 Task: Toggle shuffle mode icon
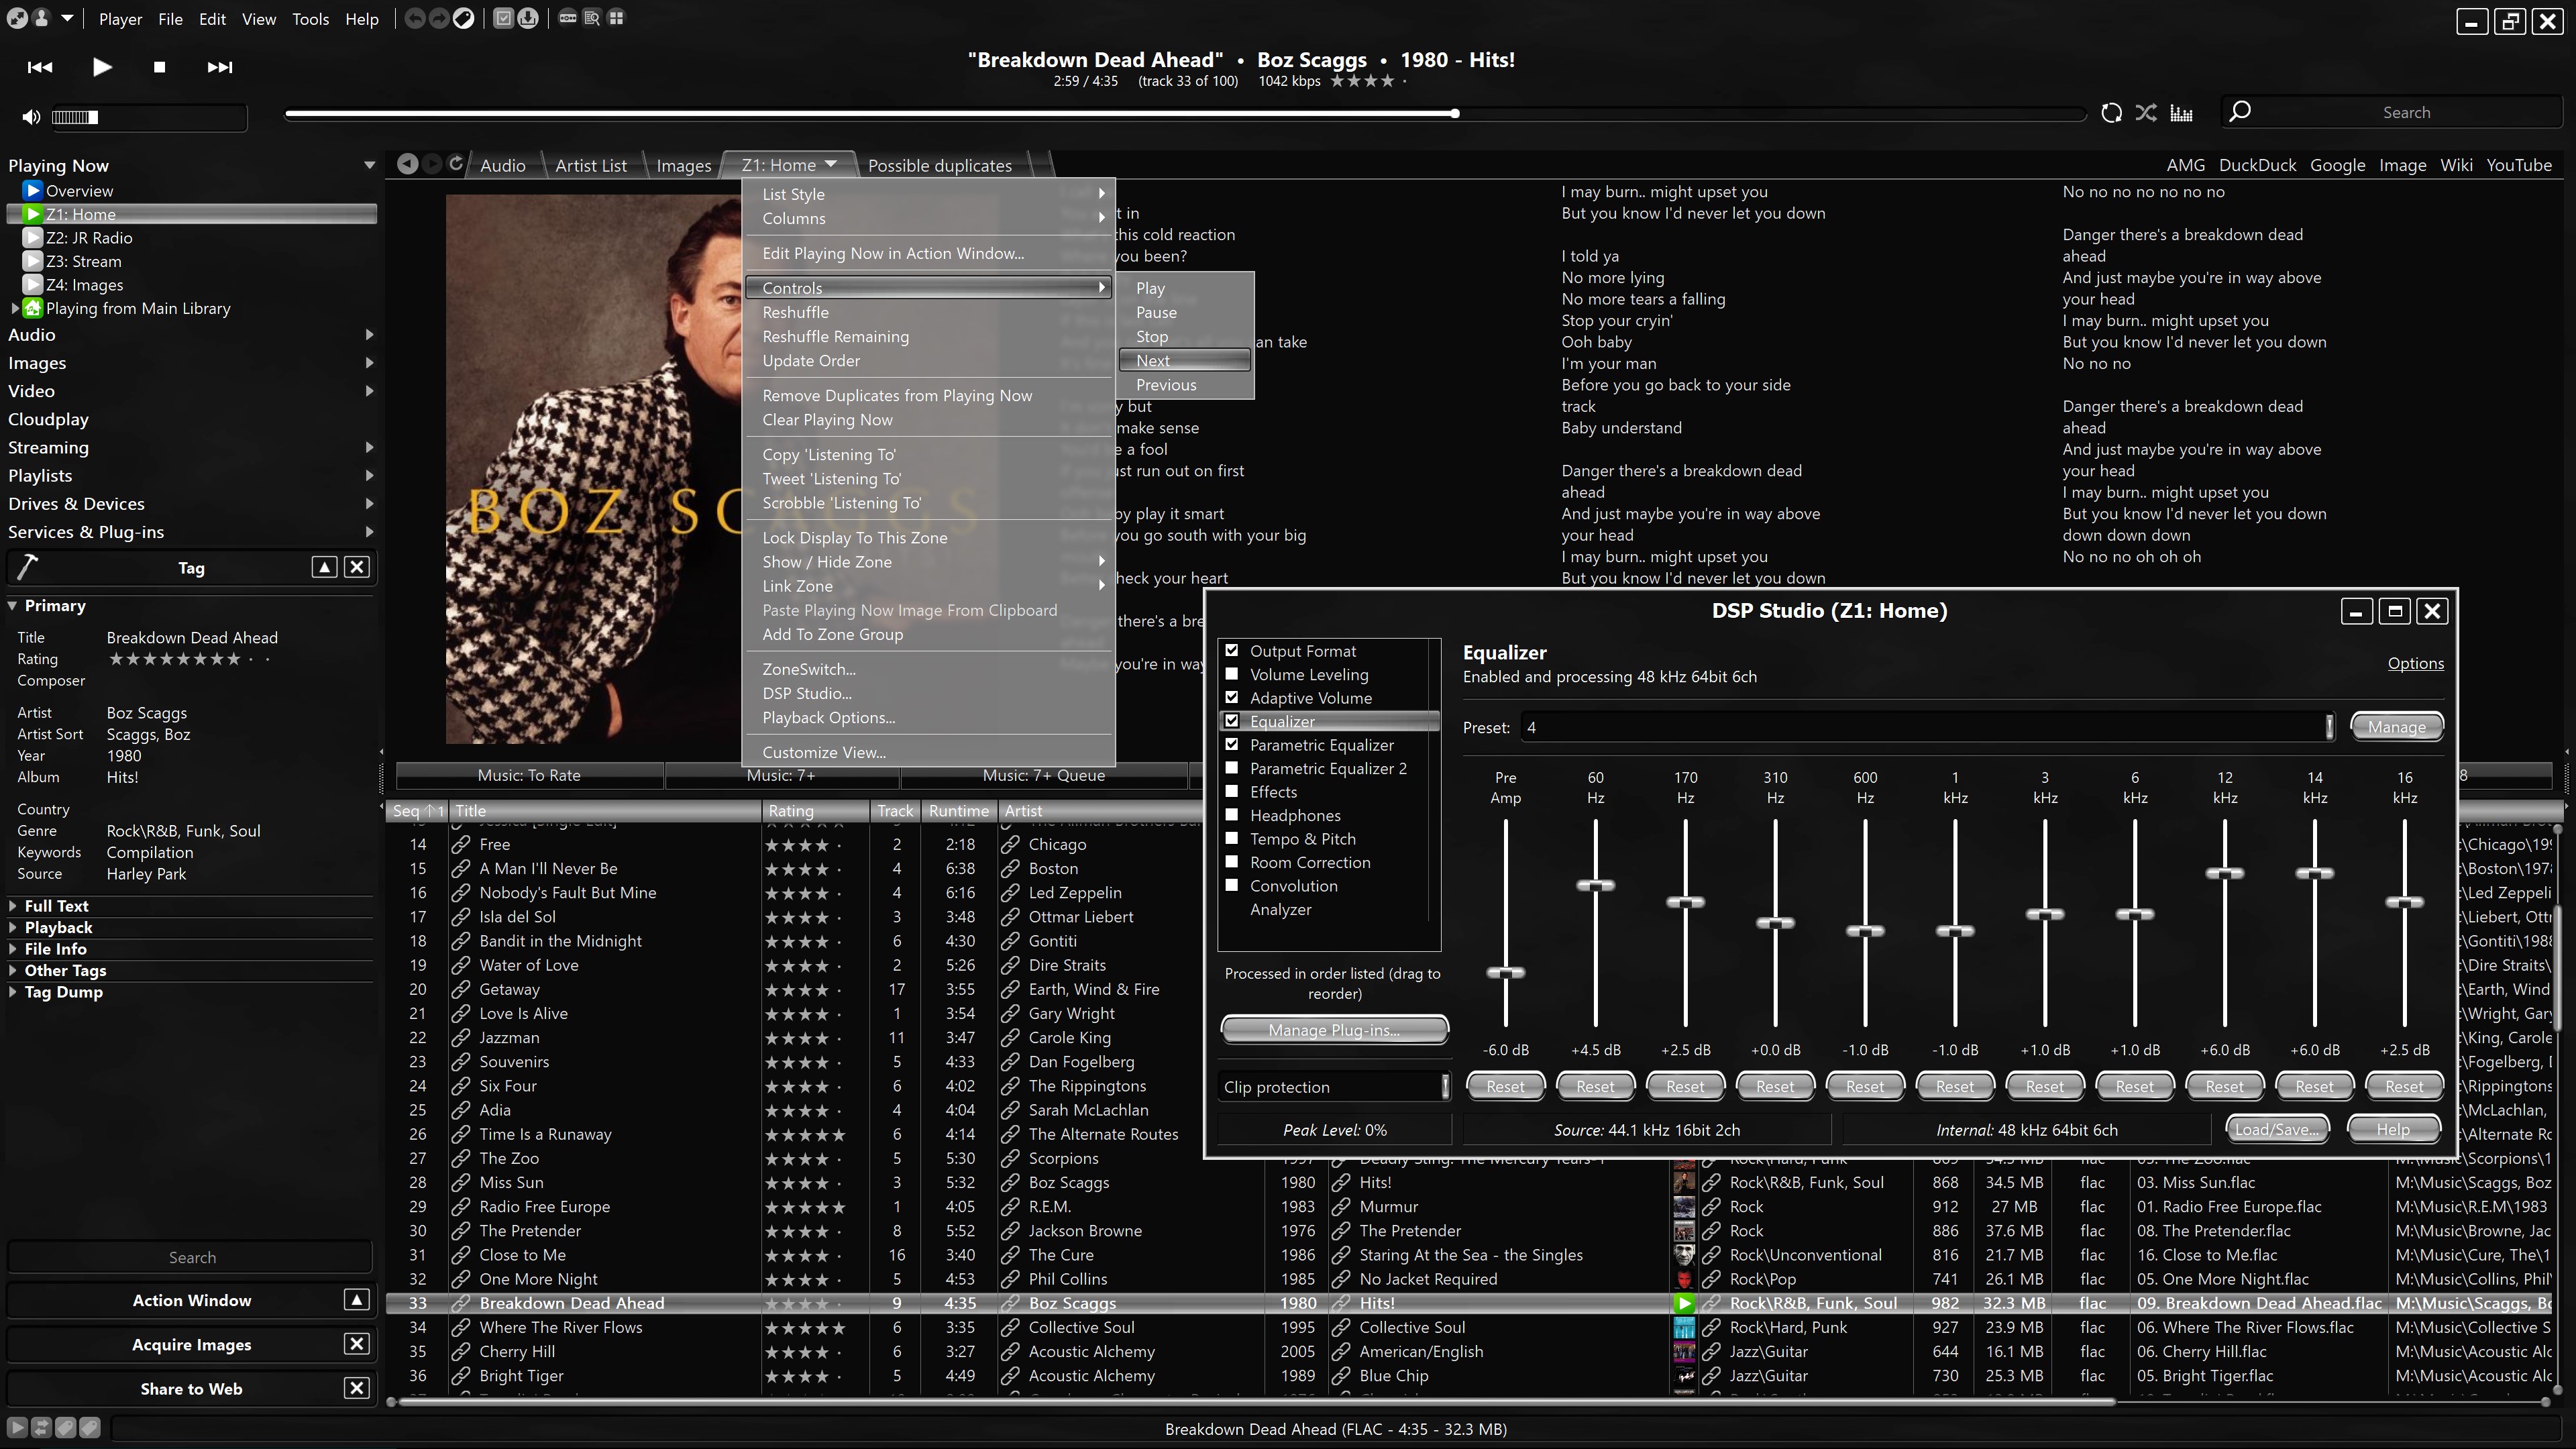click(2146, 112)
